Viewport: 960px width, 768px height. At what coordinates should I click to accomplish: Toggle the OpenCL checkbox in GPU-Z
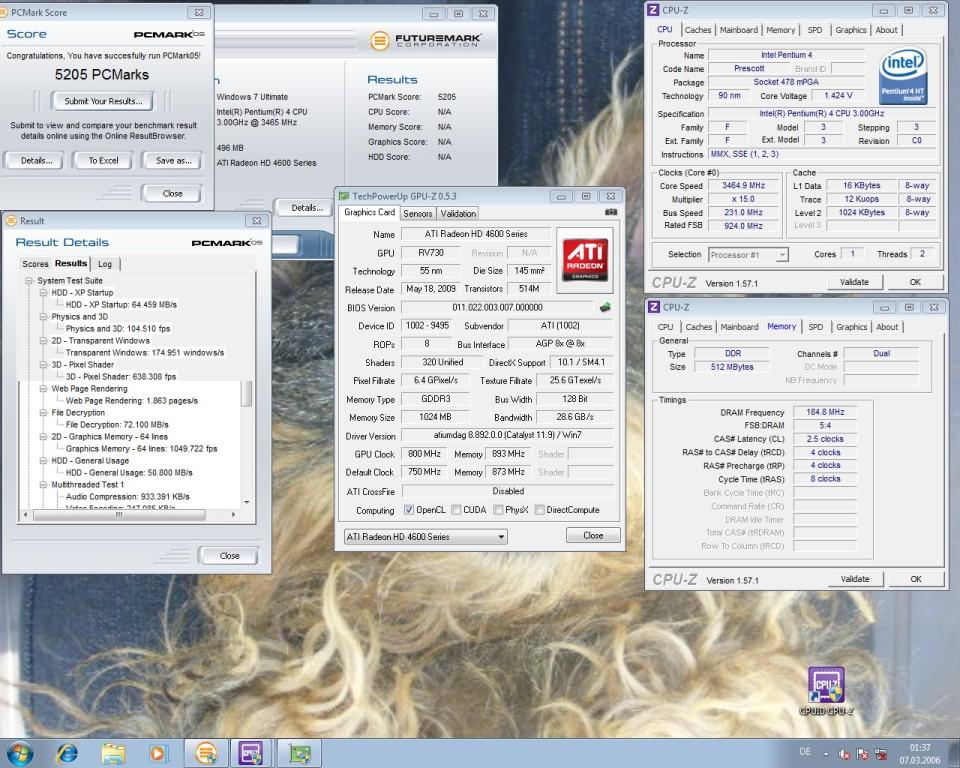coord(409,510)
